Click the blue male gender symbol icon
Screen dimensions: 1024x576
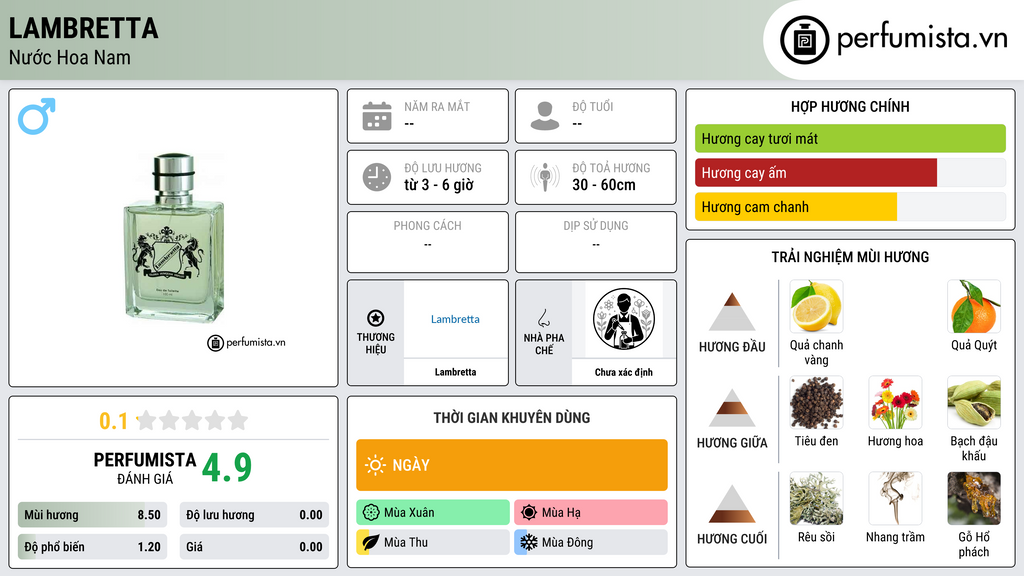point(37,116)
